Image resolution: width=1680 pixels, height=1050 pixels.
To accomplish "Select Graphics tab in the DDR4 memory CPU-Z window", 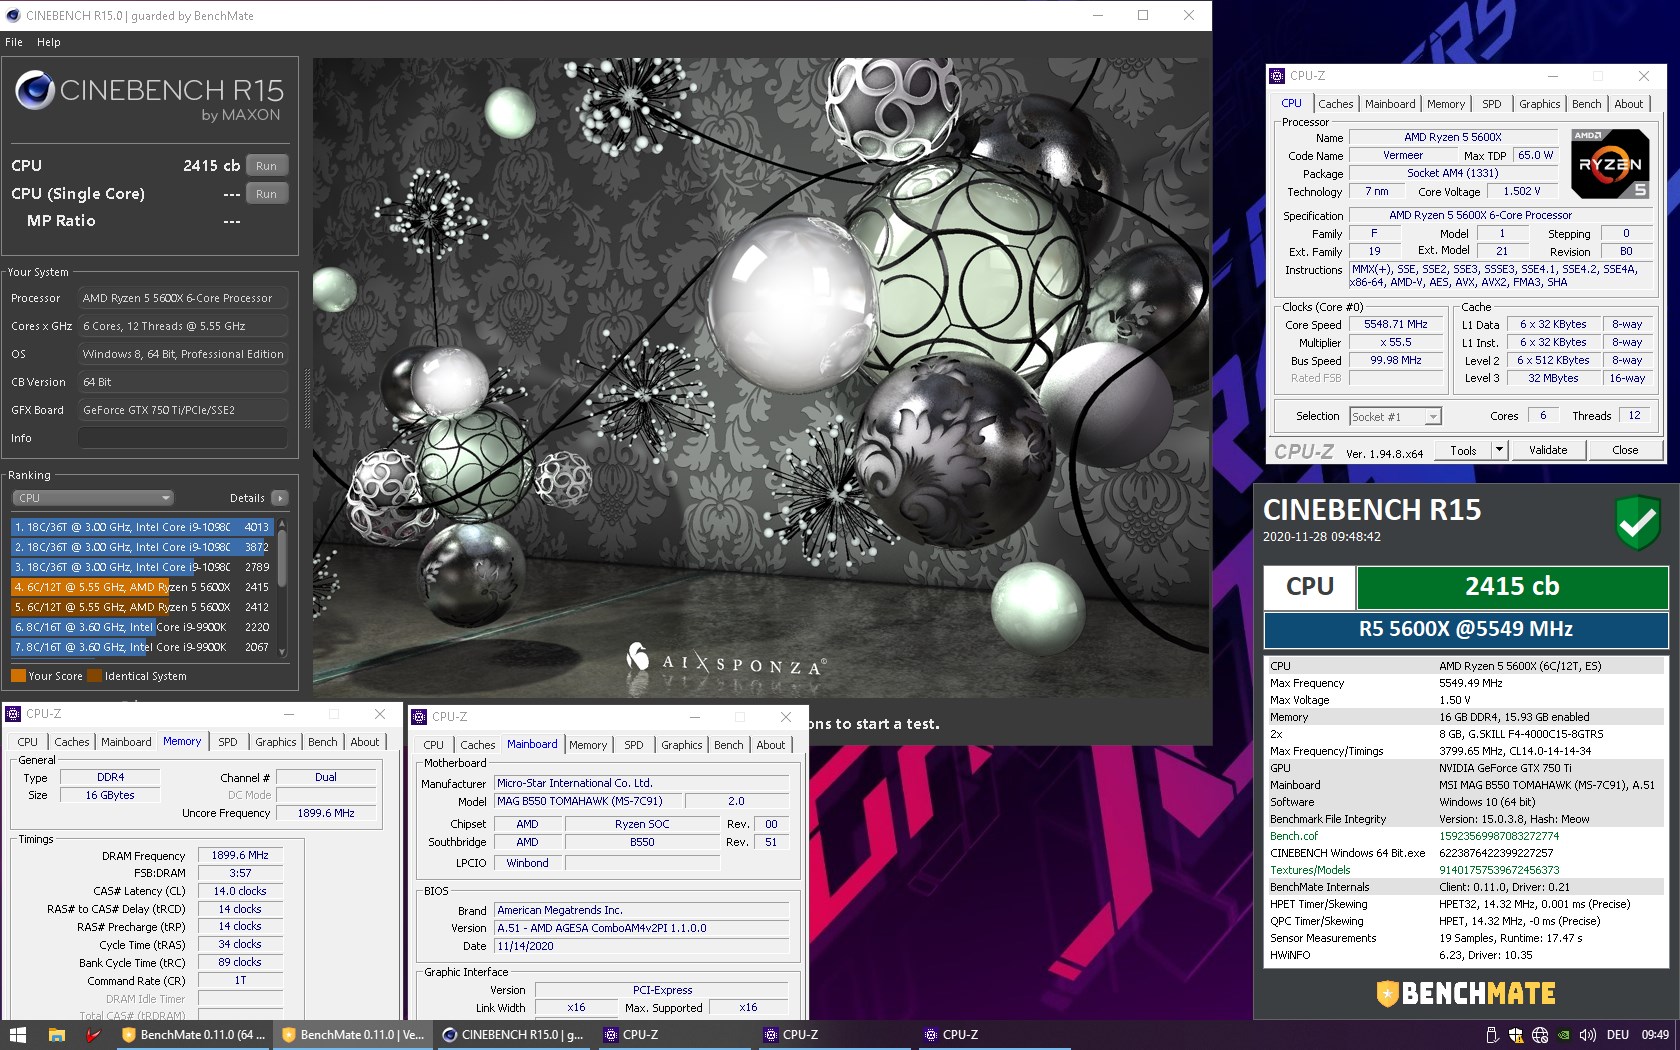I will [x=276, y=742].
